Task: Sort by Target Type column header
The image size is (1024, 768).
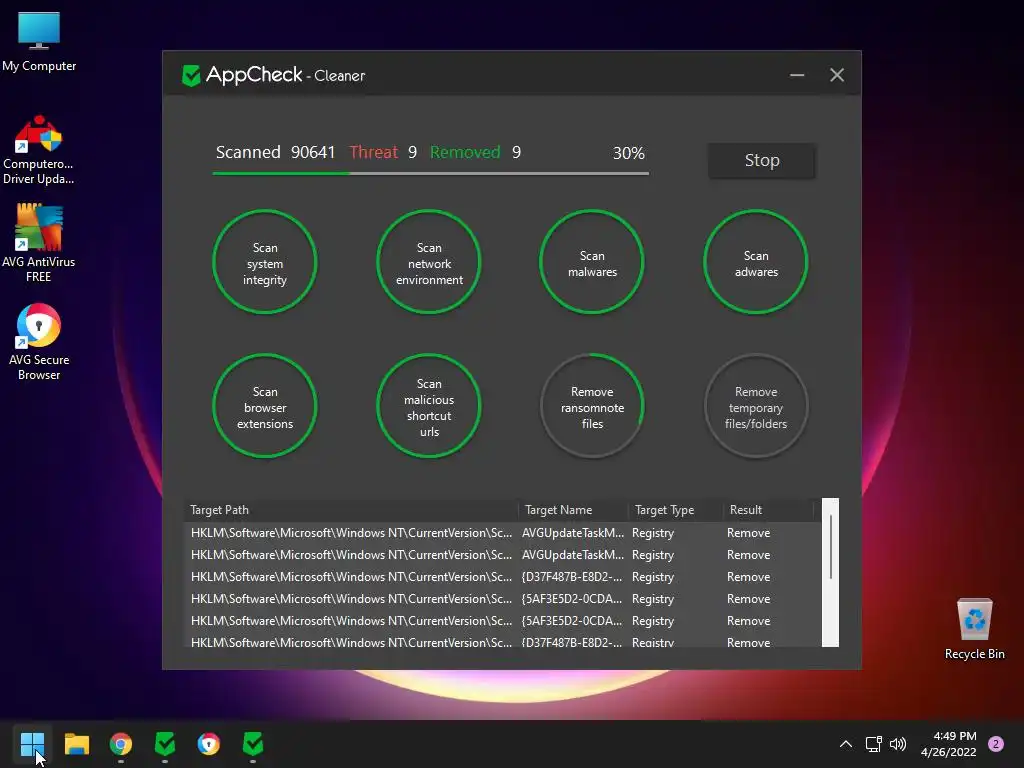Action: pos(676,510)
